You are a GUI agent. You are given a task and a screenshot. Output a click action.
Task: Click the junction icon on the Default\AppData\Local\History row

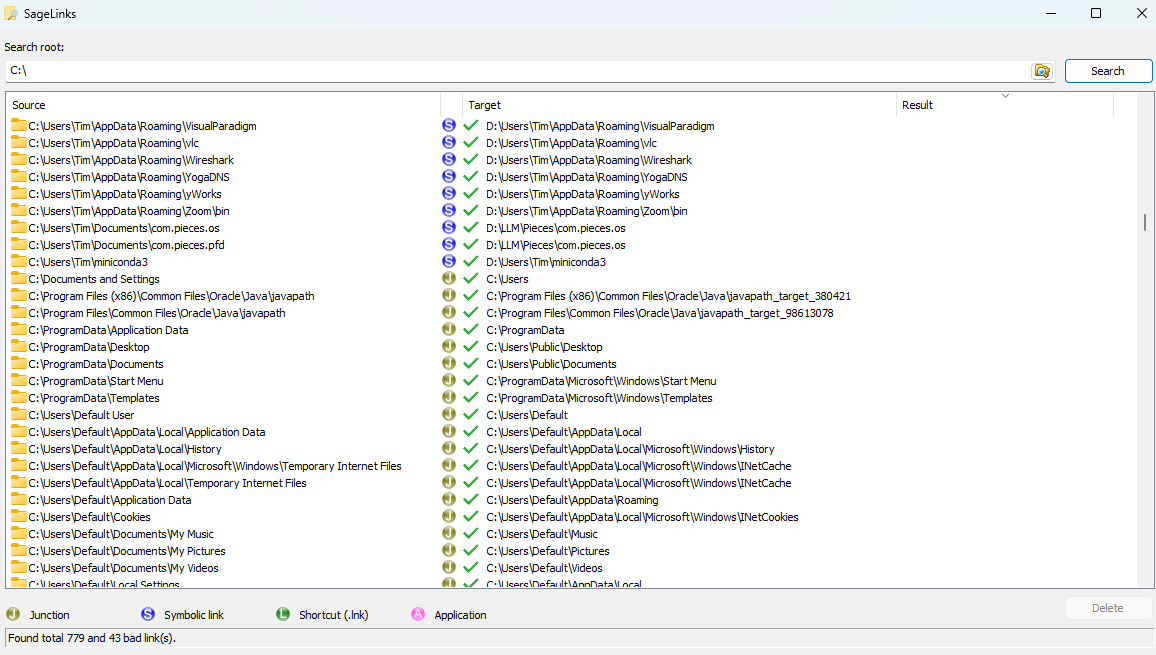(449, 448)
